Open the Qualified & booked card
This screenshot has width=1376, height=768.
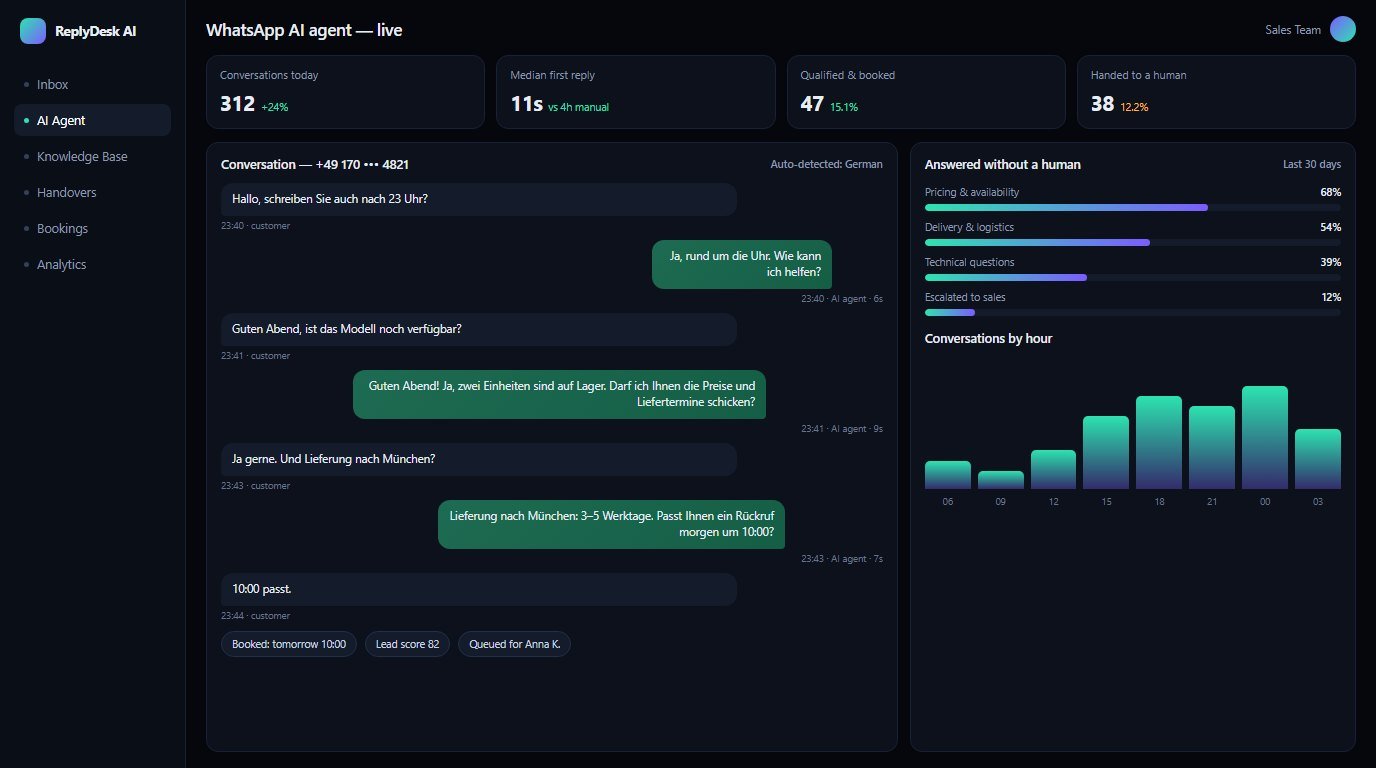pos(926,92)
